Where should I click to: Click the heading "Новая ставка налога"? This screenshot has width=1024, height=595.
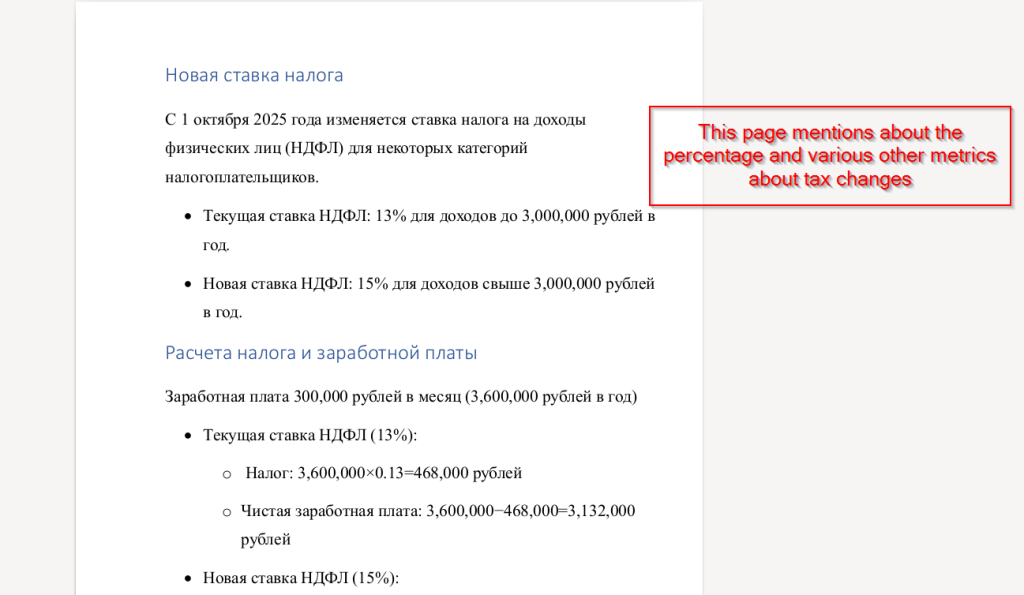tap(254, 75)
